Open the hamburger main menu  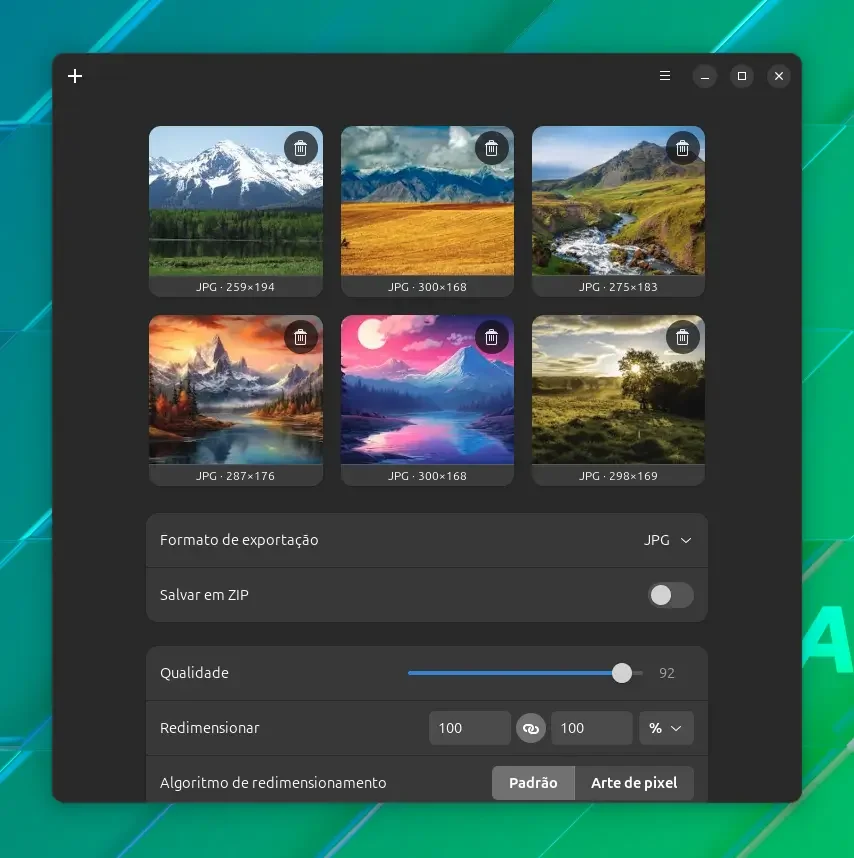click(665, 76)
